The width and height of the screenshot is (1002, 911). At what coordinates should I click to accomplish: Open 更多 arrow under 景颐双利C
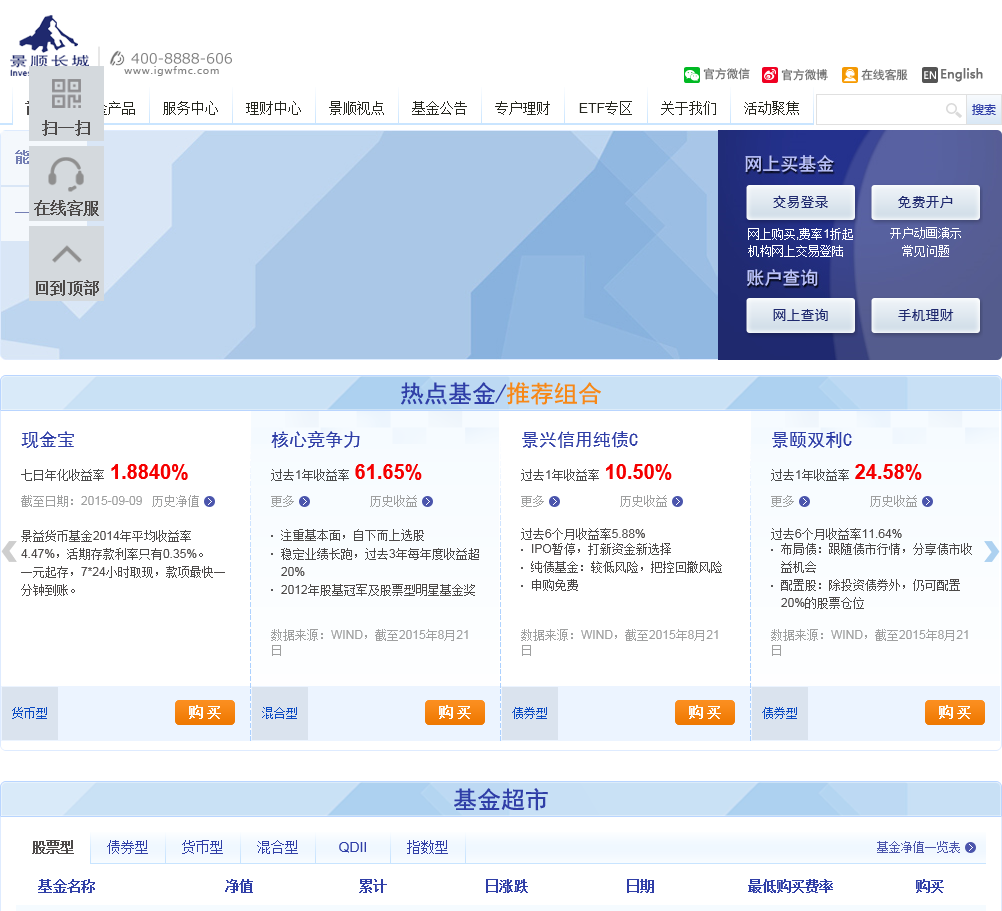pos(805,501)
